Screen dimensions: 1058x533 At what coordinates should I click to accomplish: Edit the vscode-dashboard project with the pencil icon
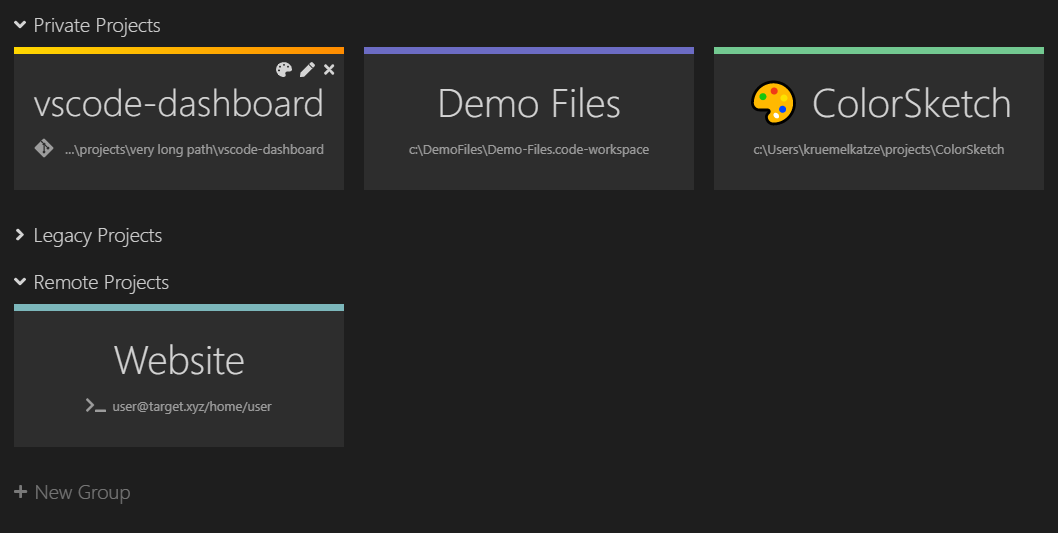[x=308, y=69]
